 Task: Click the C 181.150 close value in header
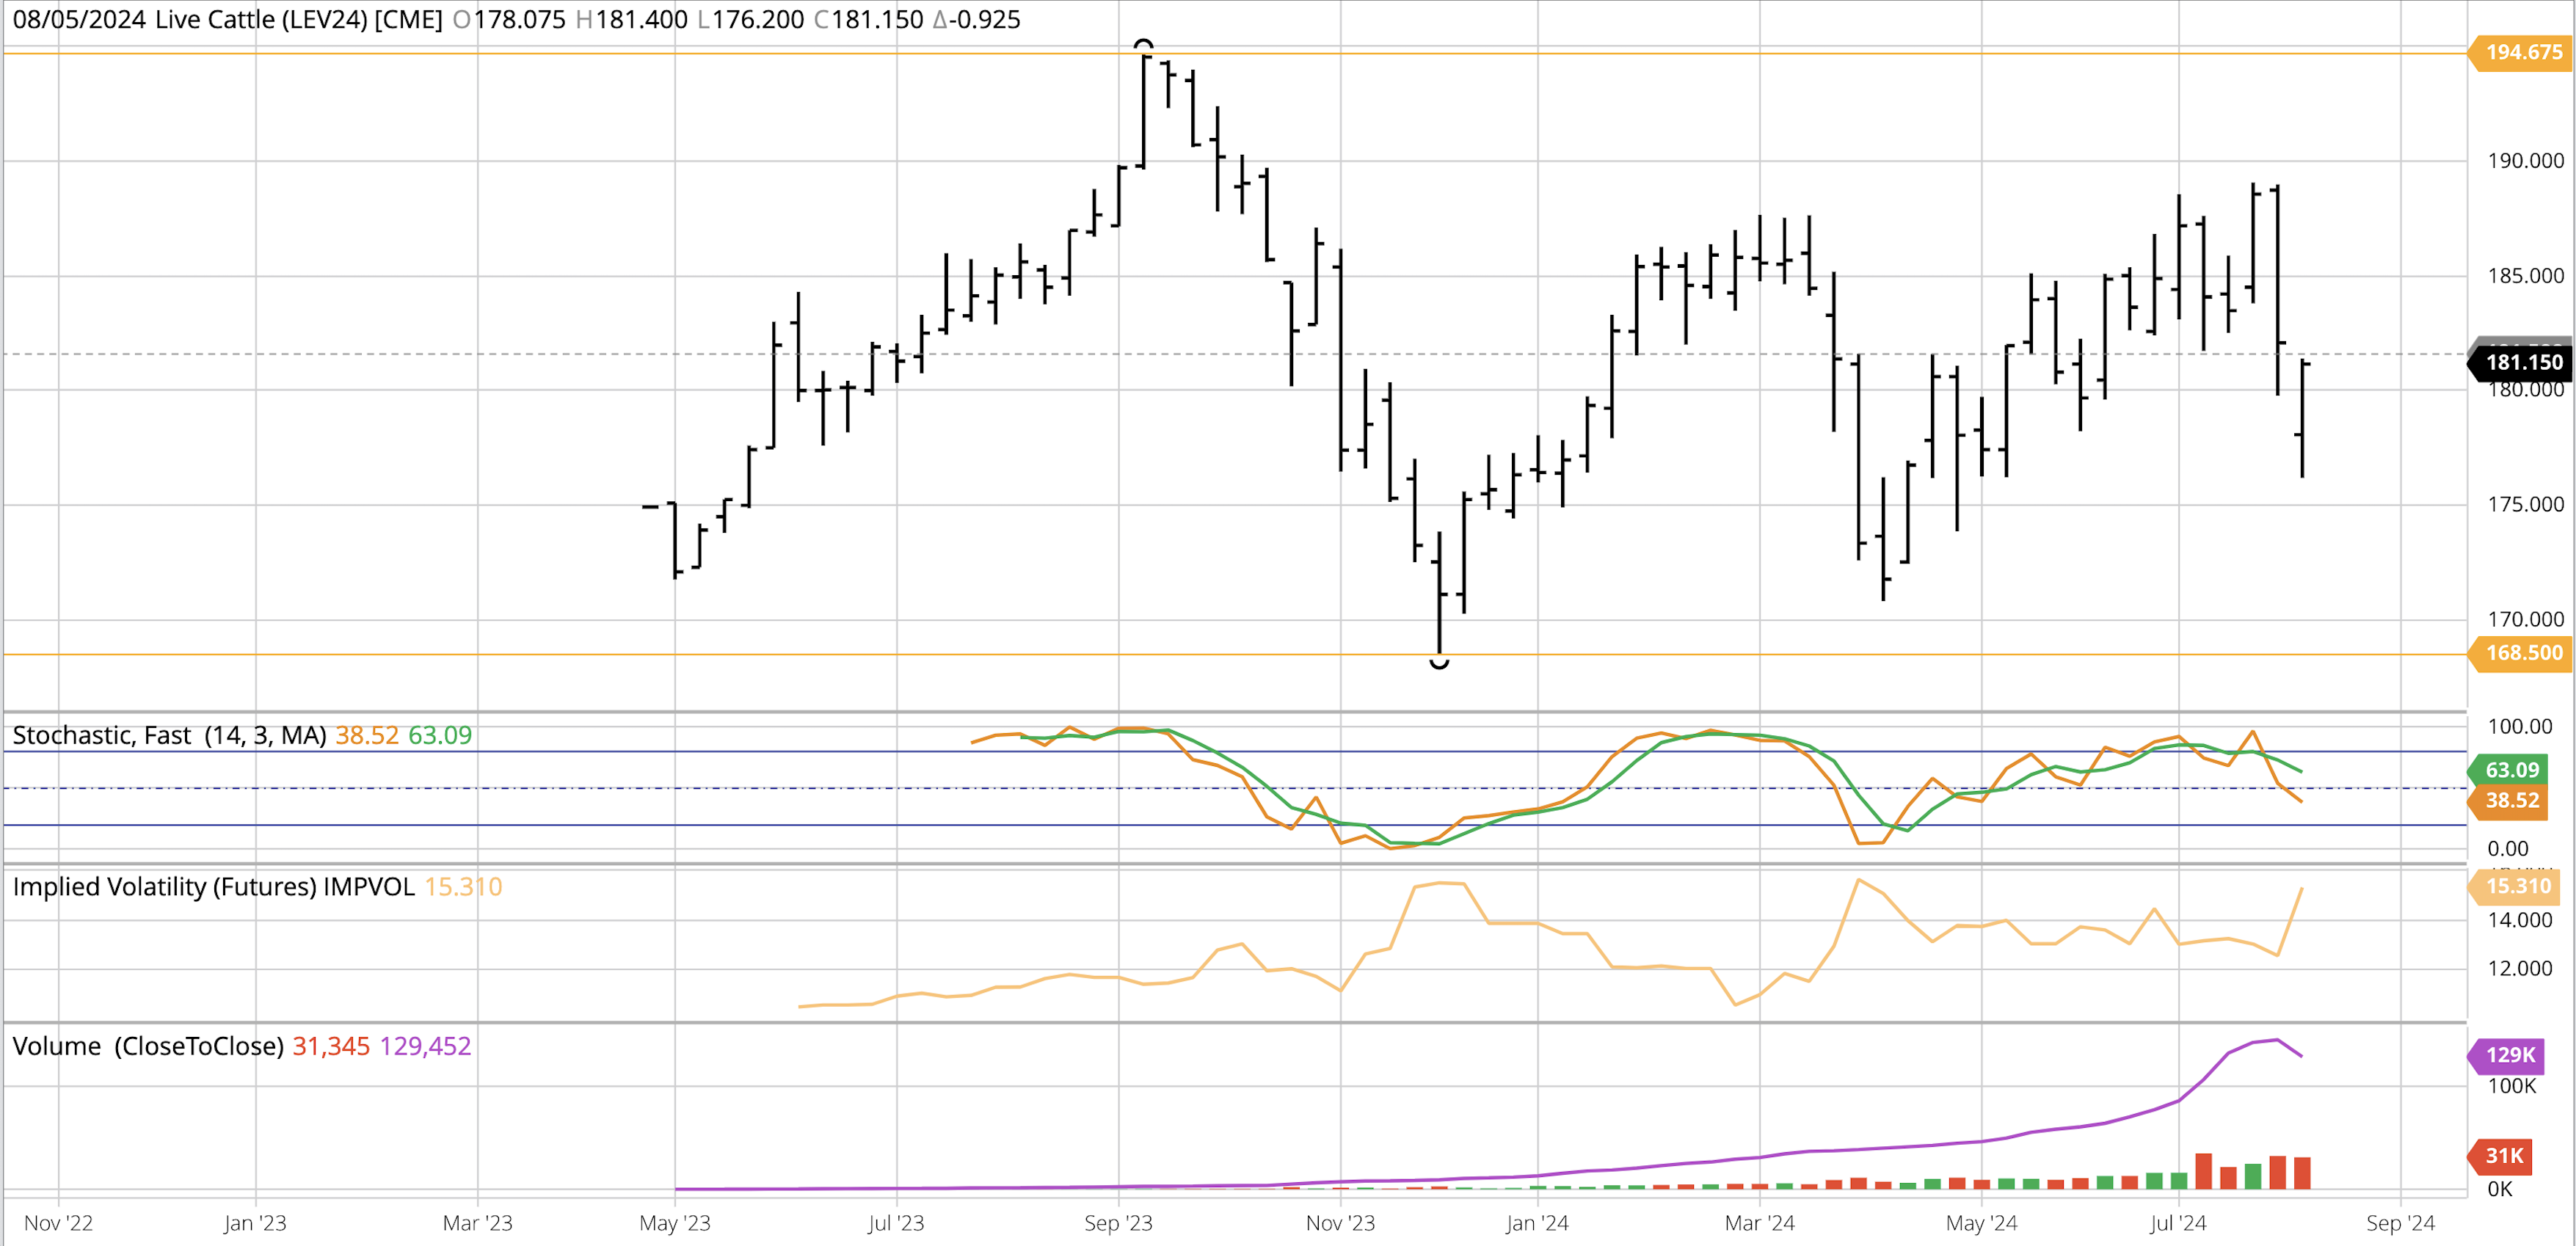pos(868,20)
